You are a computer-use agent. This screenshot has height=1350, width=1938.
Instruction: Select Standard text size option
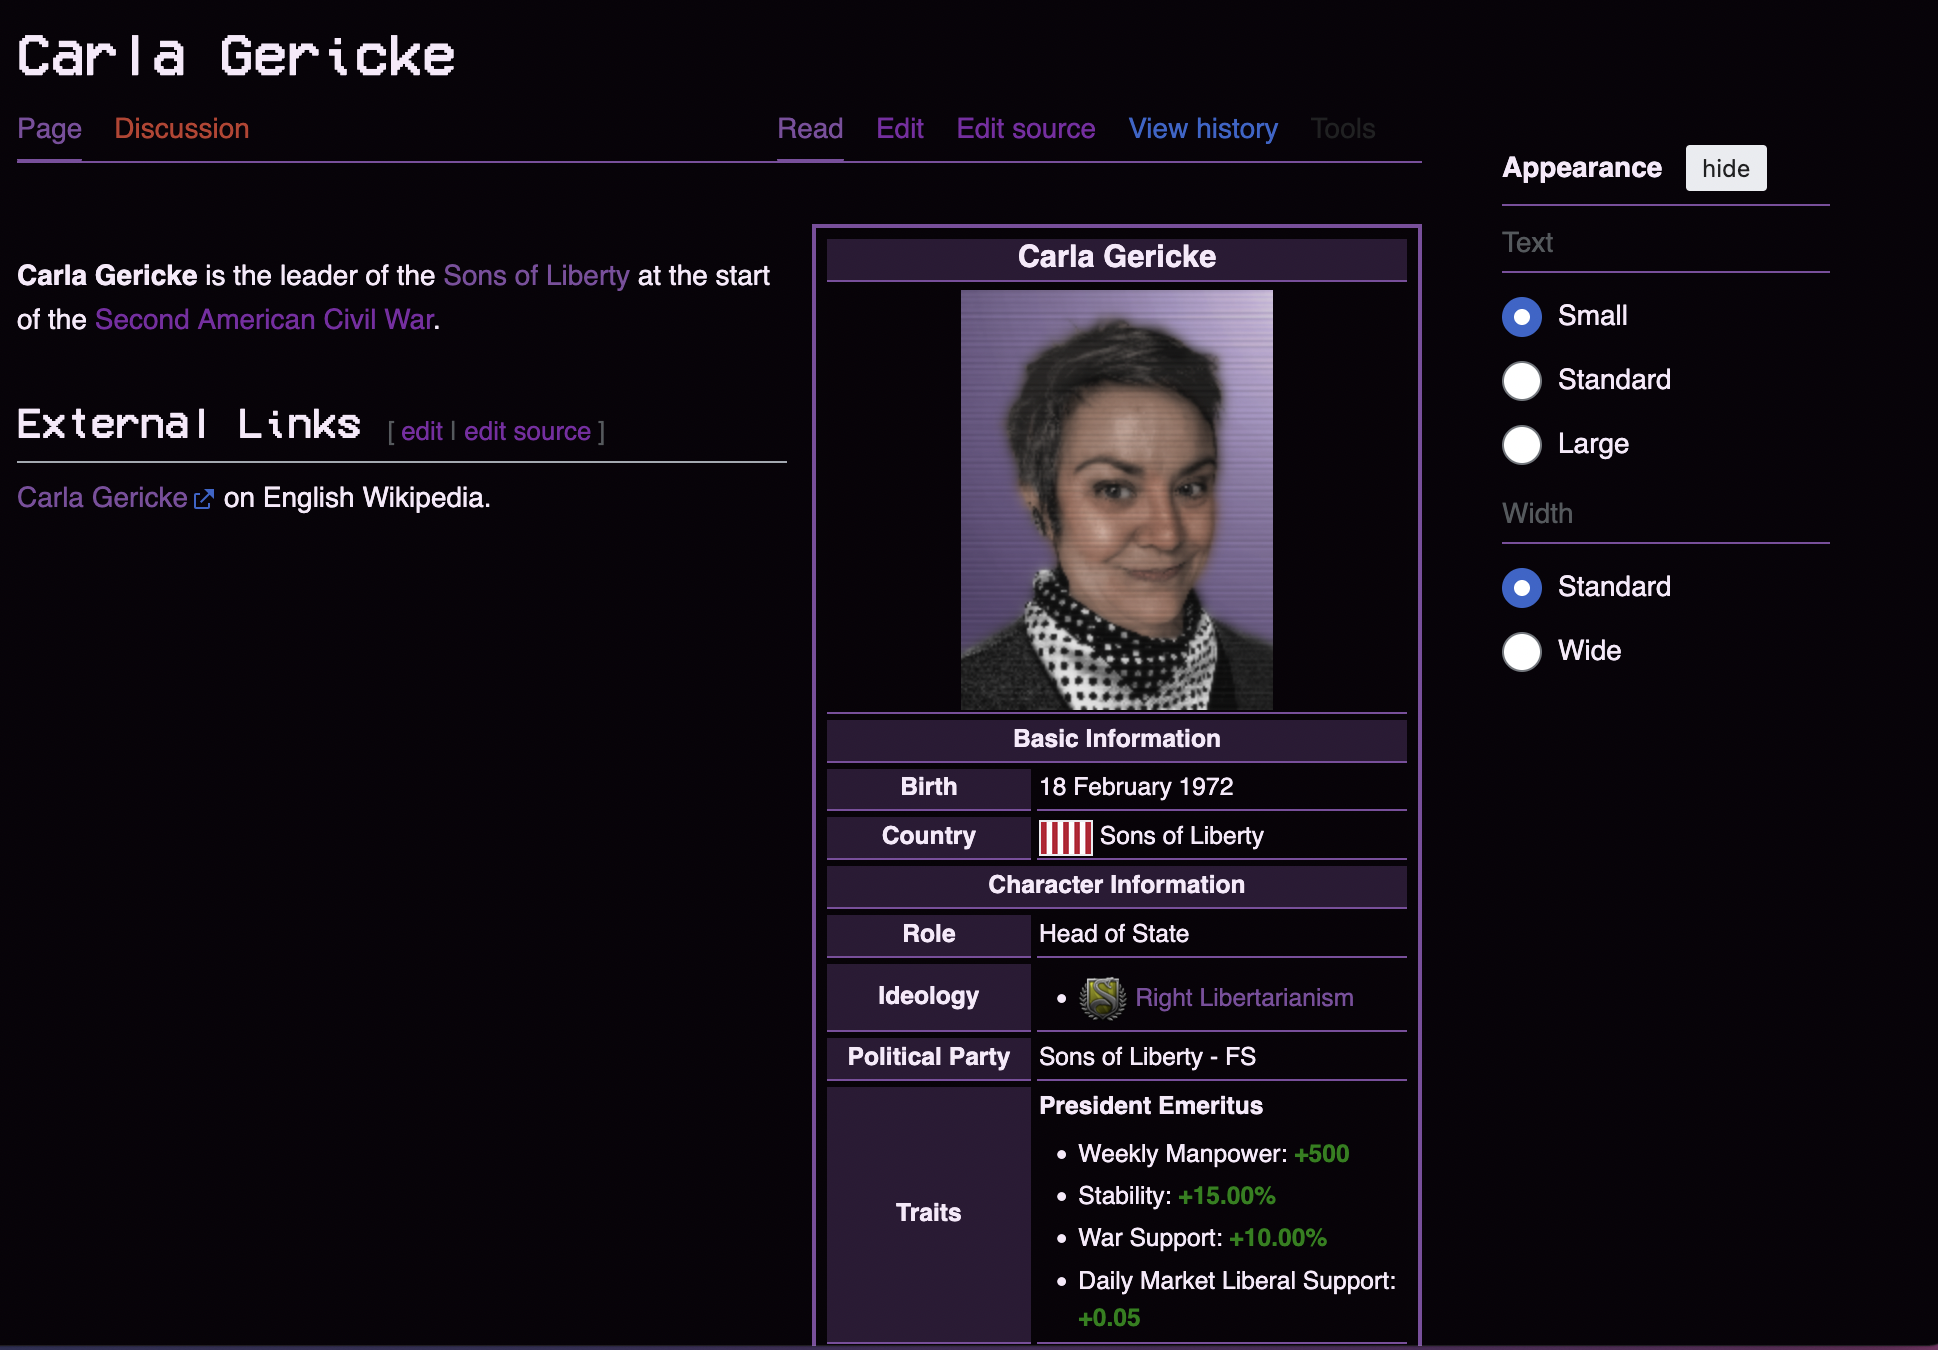(1521, 381)
